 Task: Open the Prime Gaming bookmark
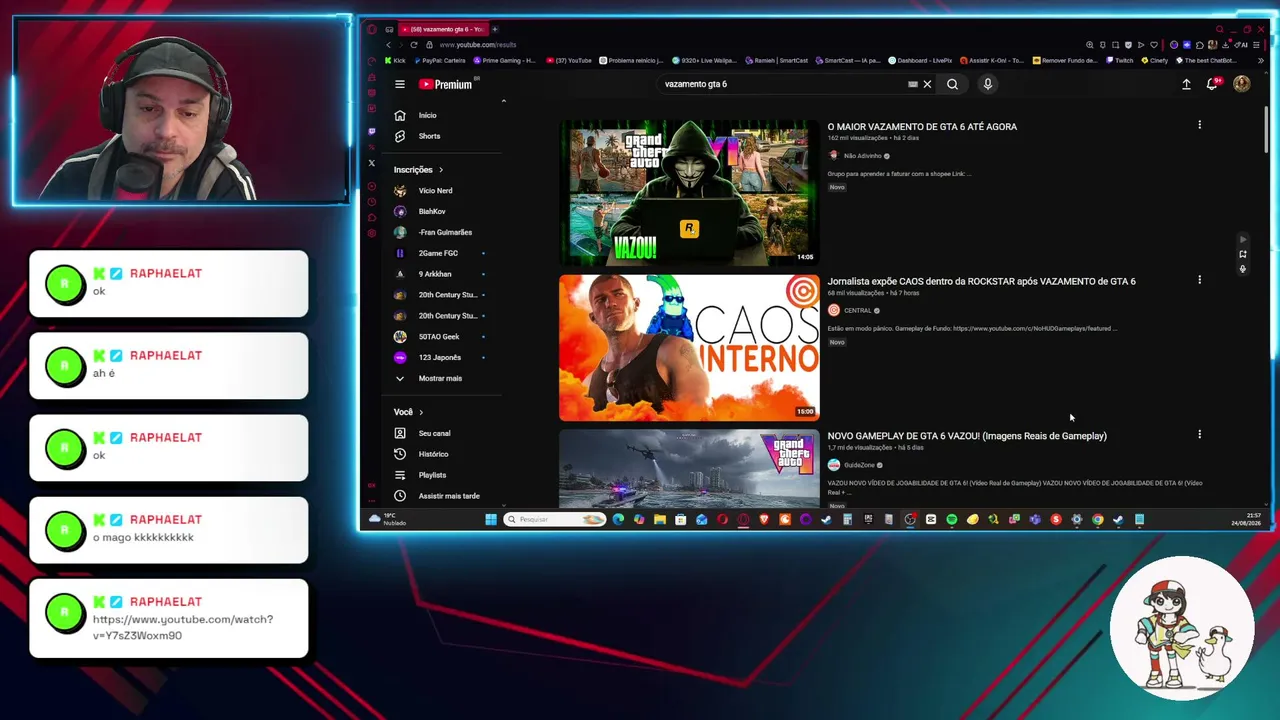[x=504, y=61]
